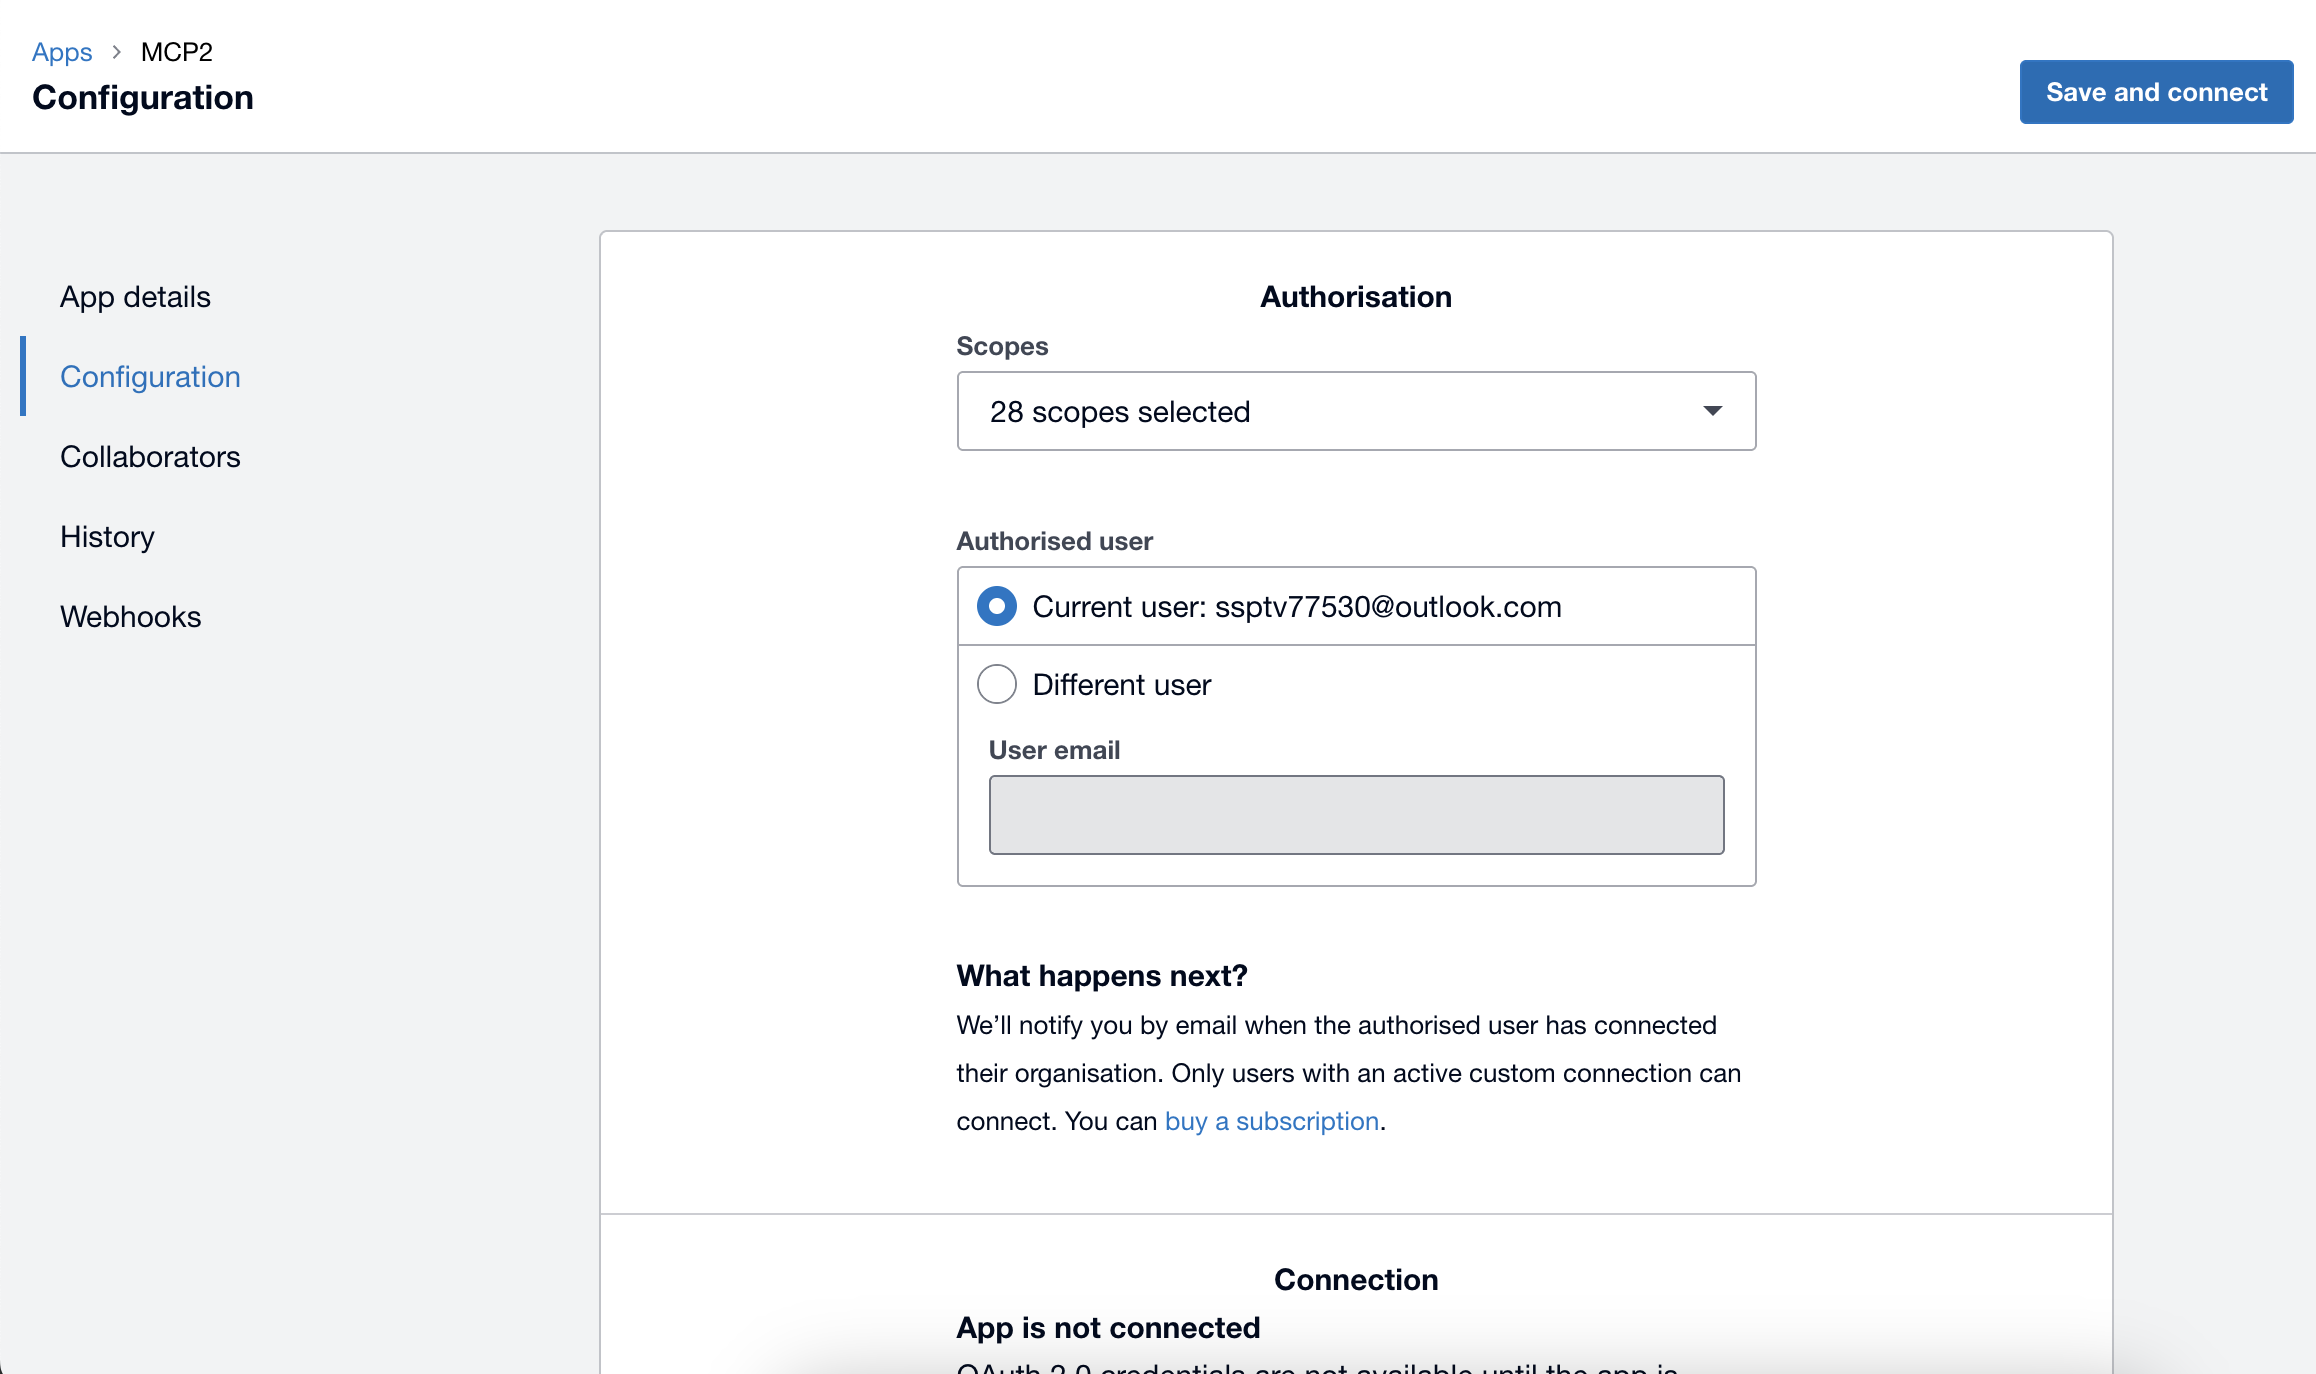
Task: Click the Scopes dropdown caret arrow
Action: click(x=1713, y=411)
